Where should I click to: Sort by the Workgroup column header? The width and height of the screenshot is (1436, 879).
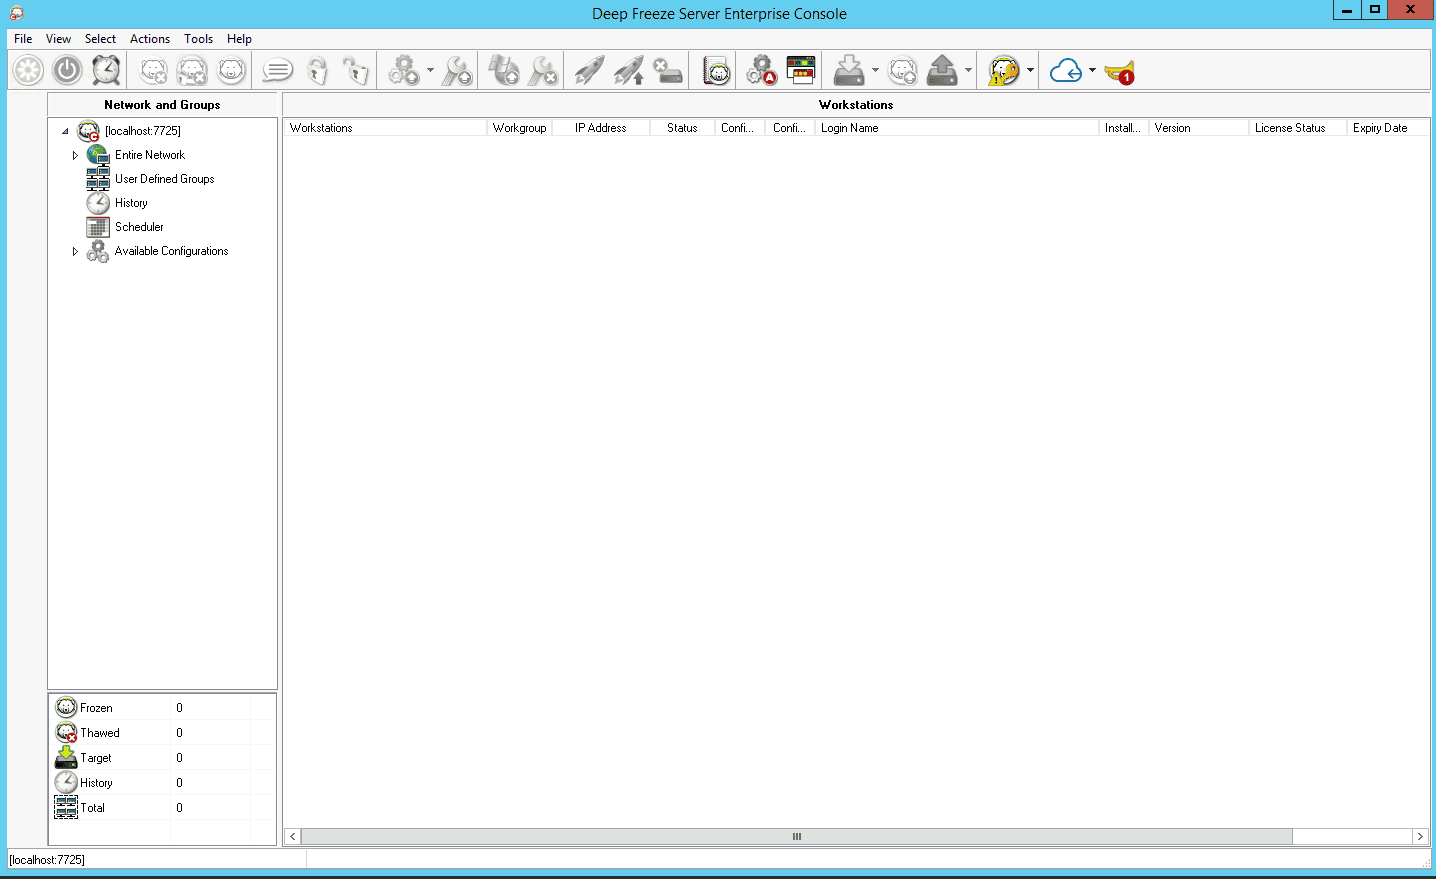[519, 128]
